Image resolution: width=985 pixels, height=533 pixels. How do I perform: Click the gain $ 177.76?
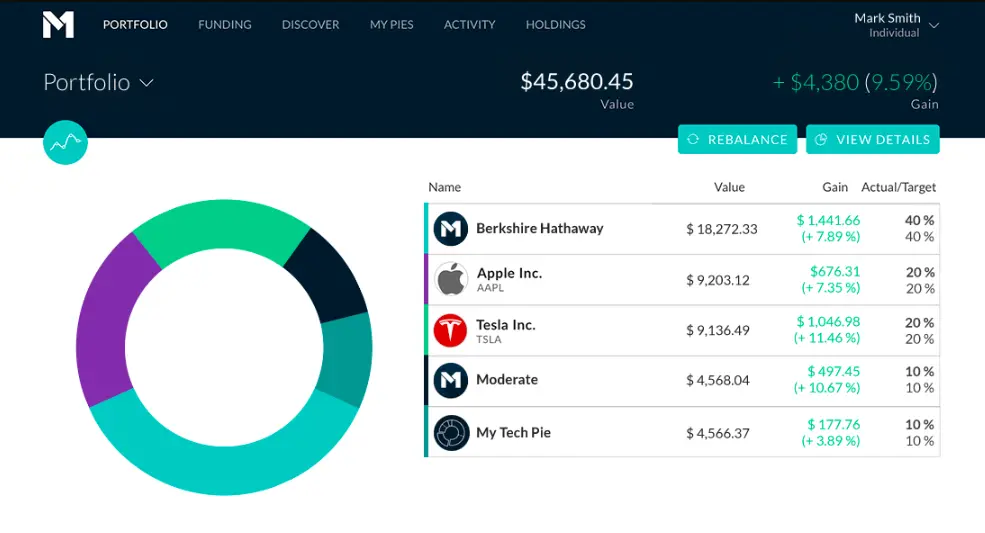(833, 424)
